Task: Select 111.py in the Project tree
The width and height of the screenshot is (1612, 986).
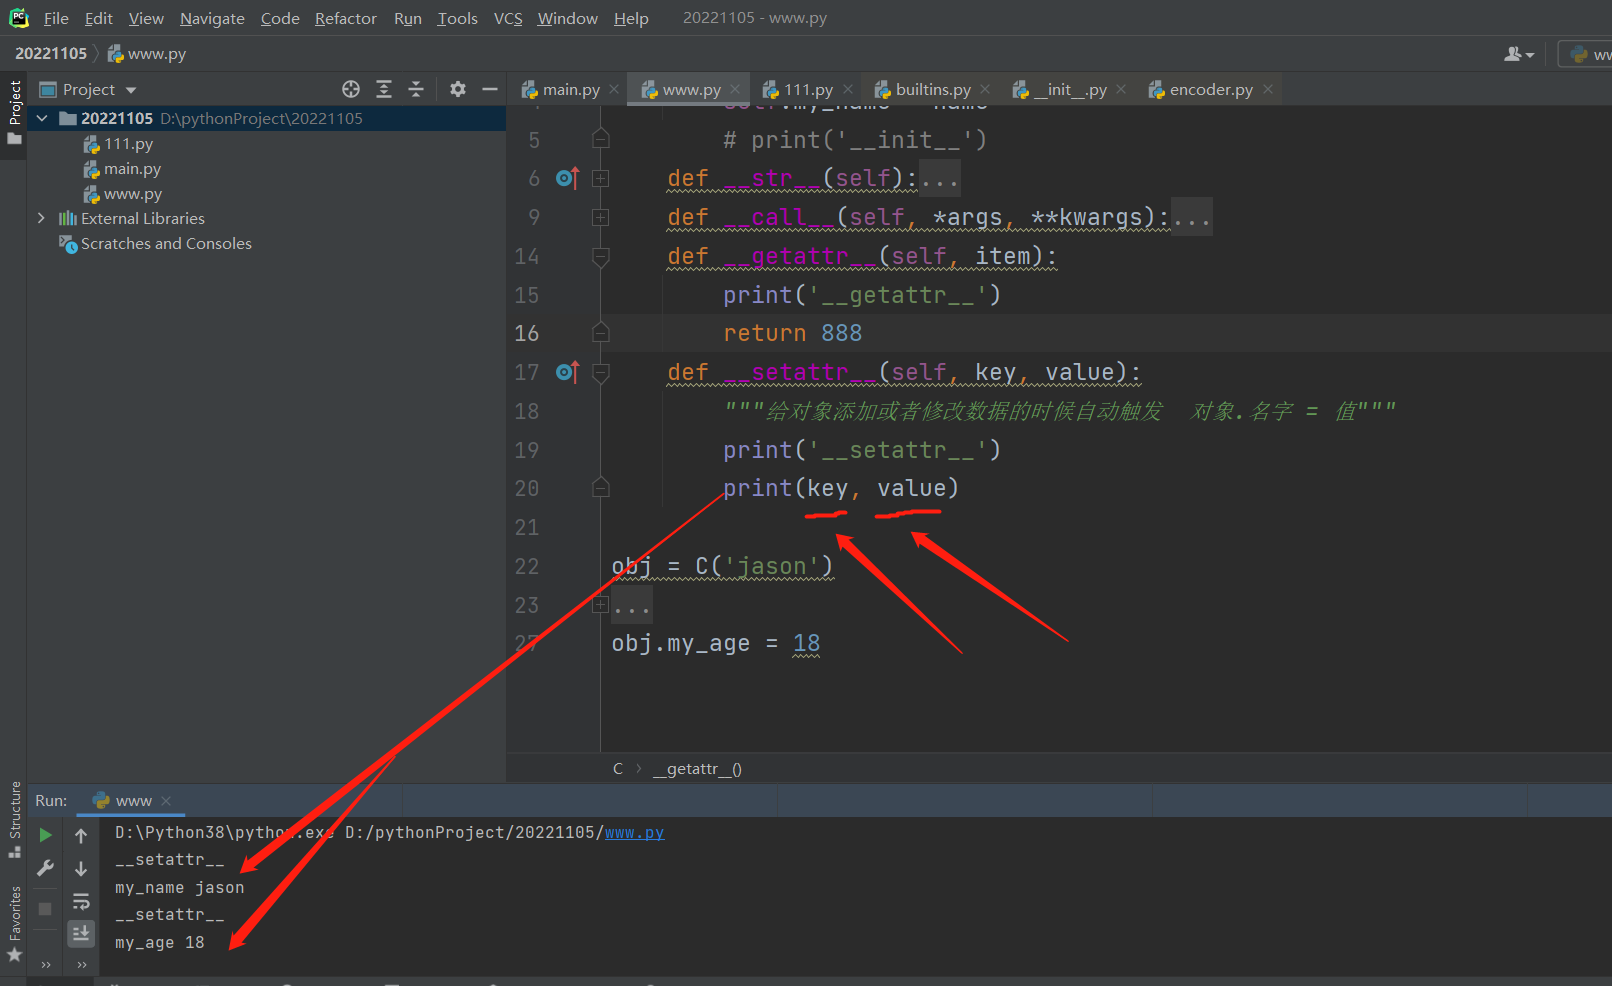Action: click(118, 144)
